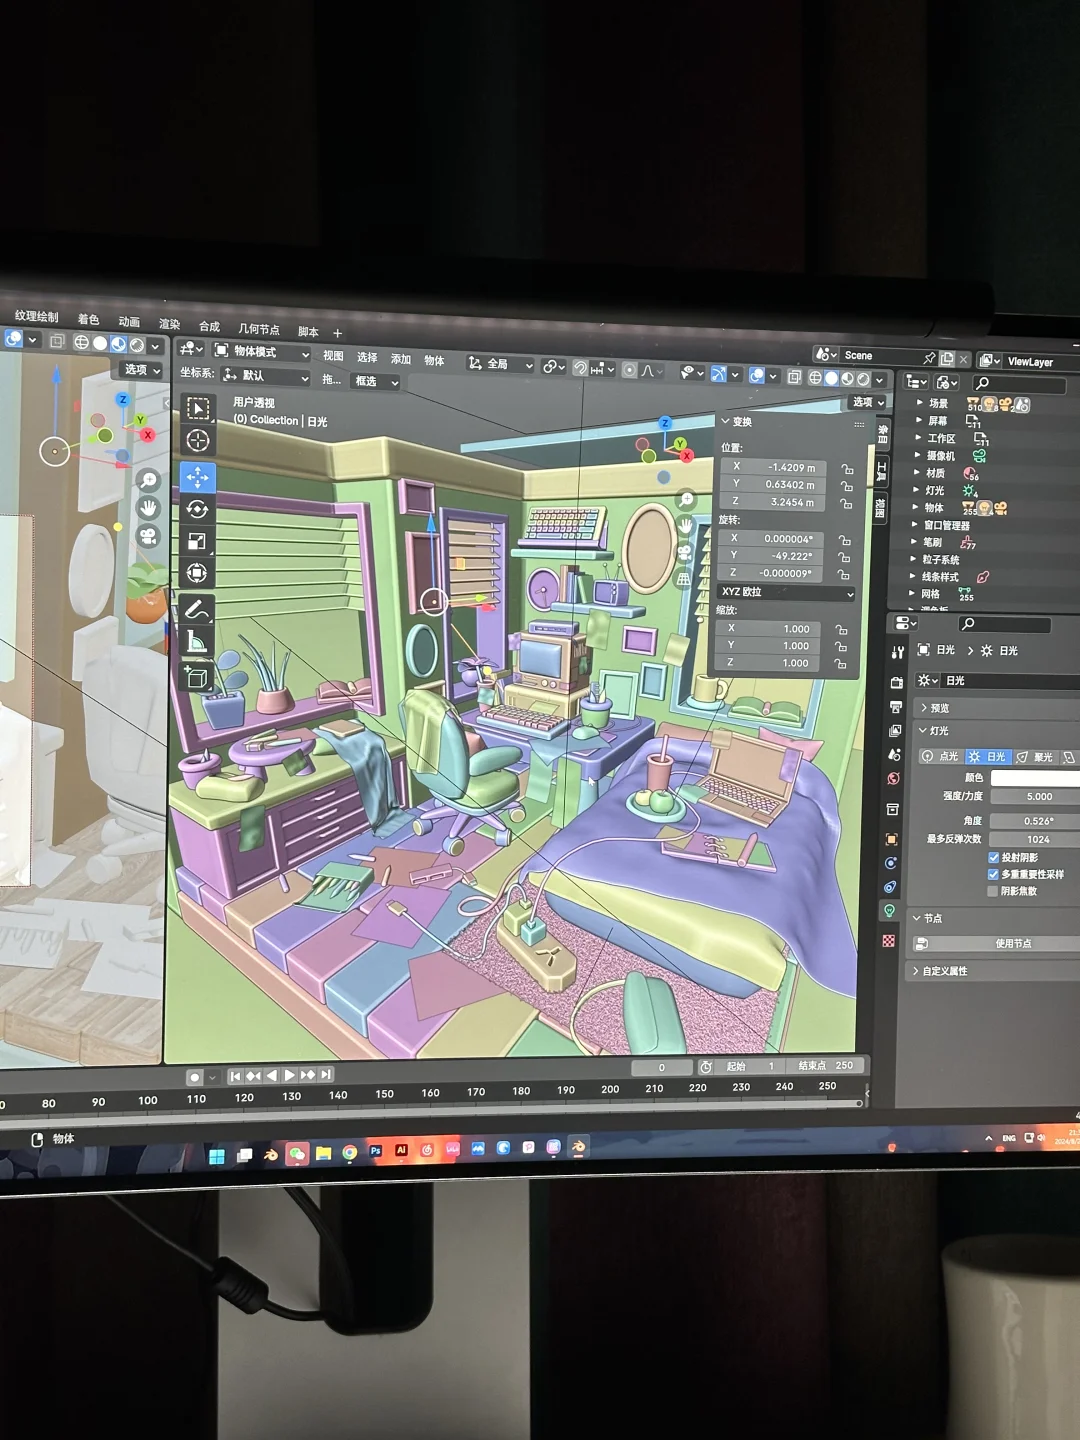Click the pan hand icon in viewport
1080x1440 pixels.
686,525
